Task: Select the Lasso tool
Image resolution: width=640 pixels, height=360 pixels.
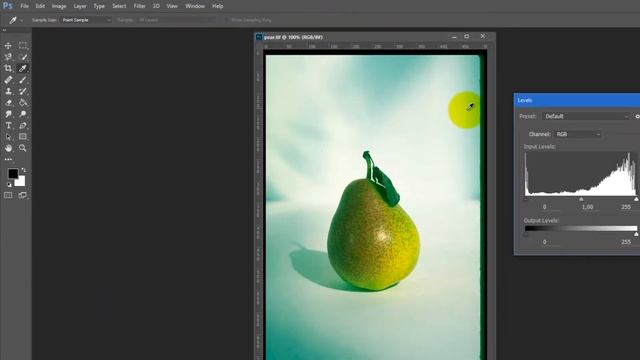Action: pyautogui.click(x=8, y=57)
